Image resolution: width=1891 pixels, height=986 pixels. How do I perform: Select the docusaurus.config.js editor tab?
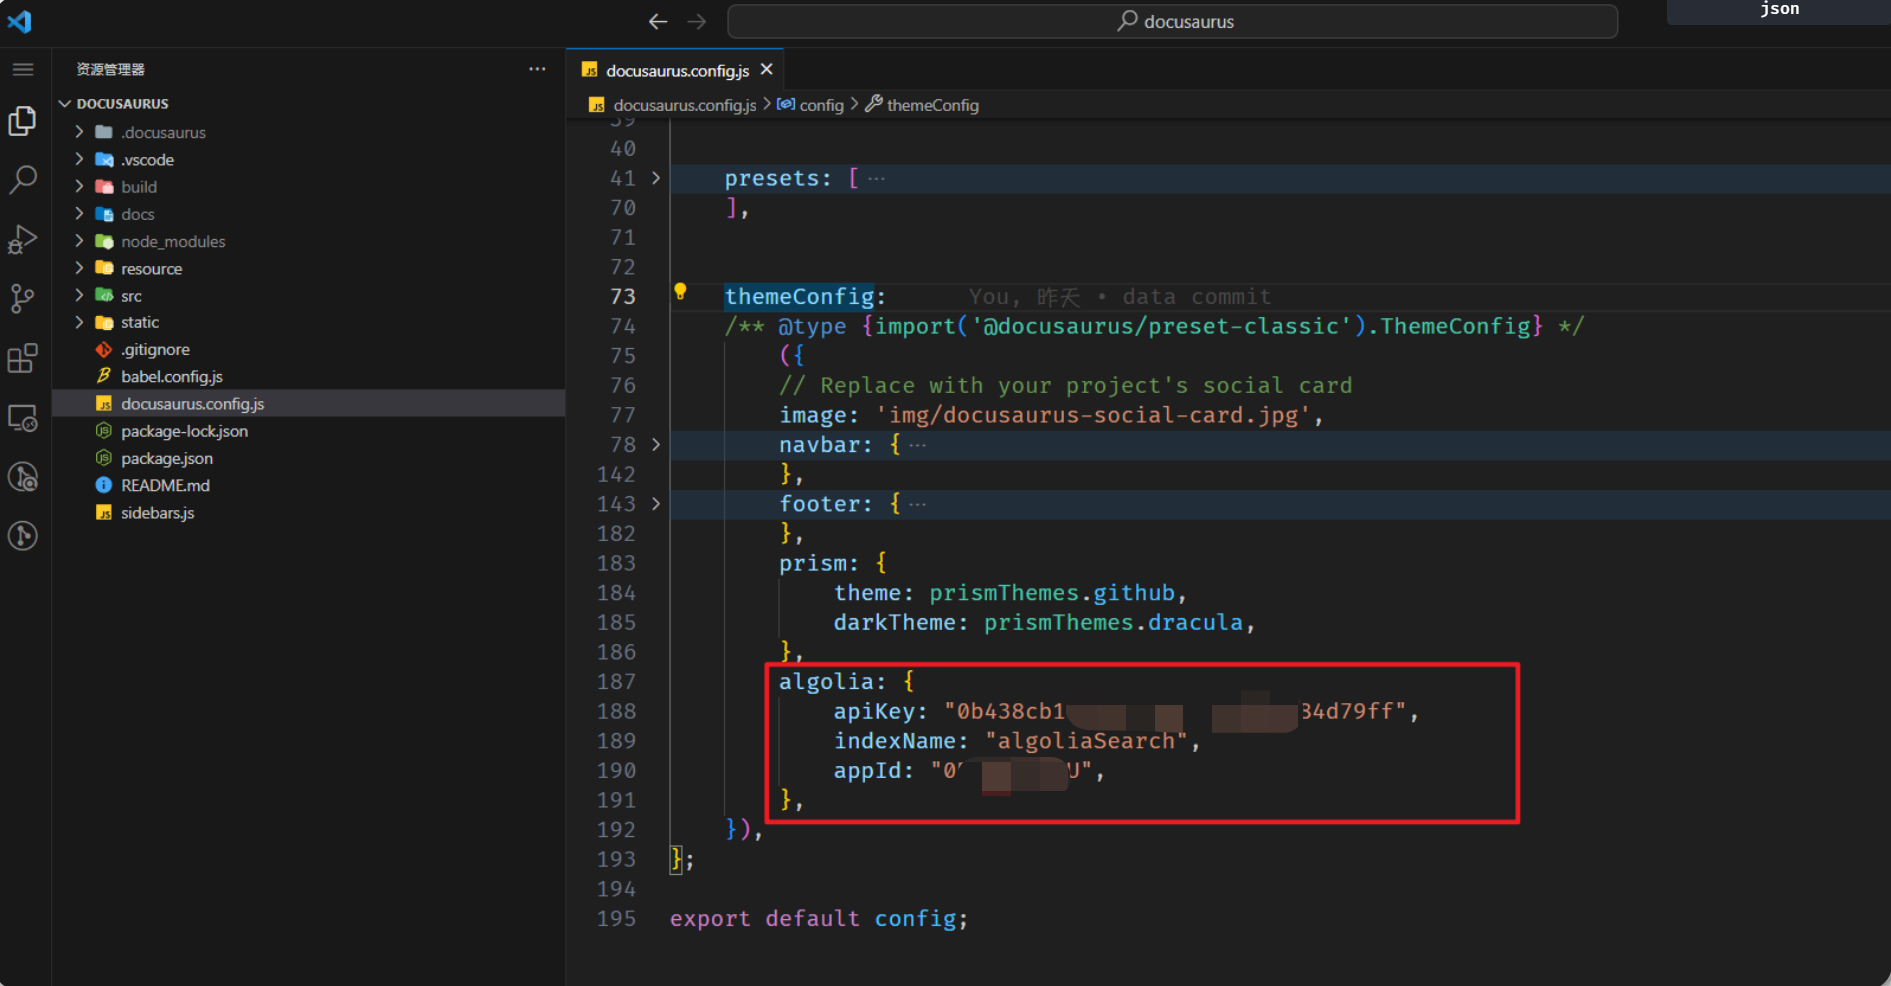point(676,70)
